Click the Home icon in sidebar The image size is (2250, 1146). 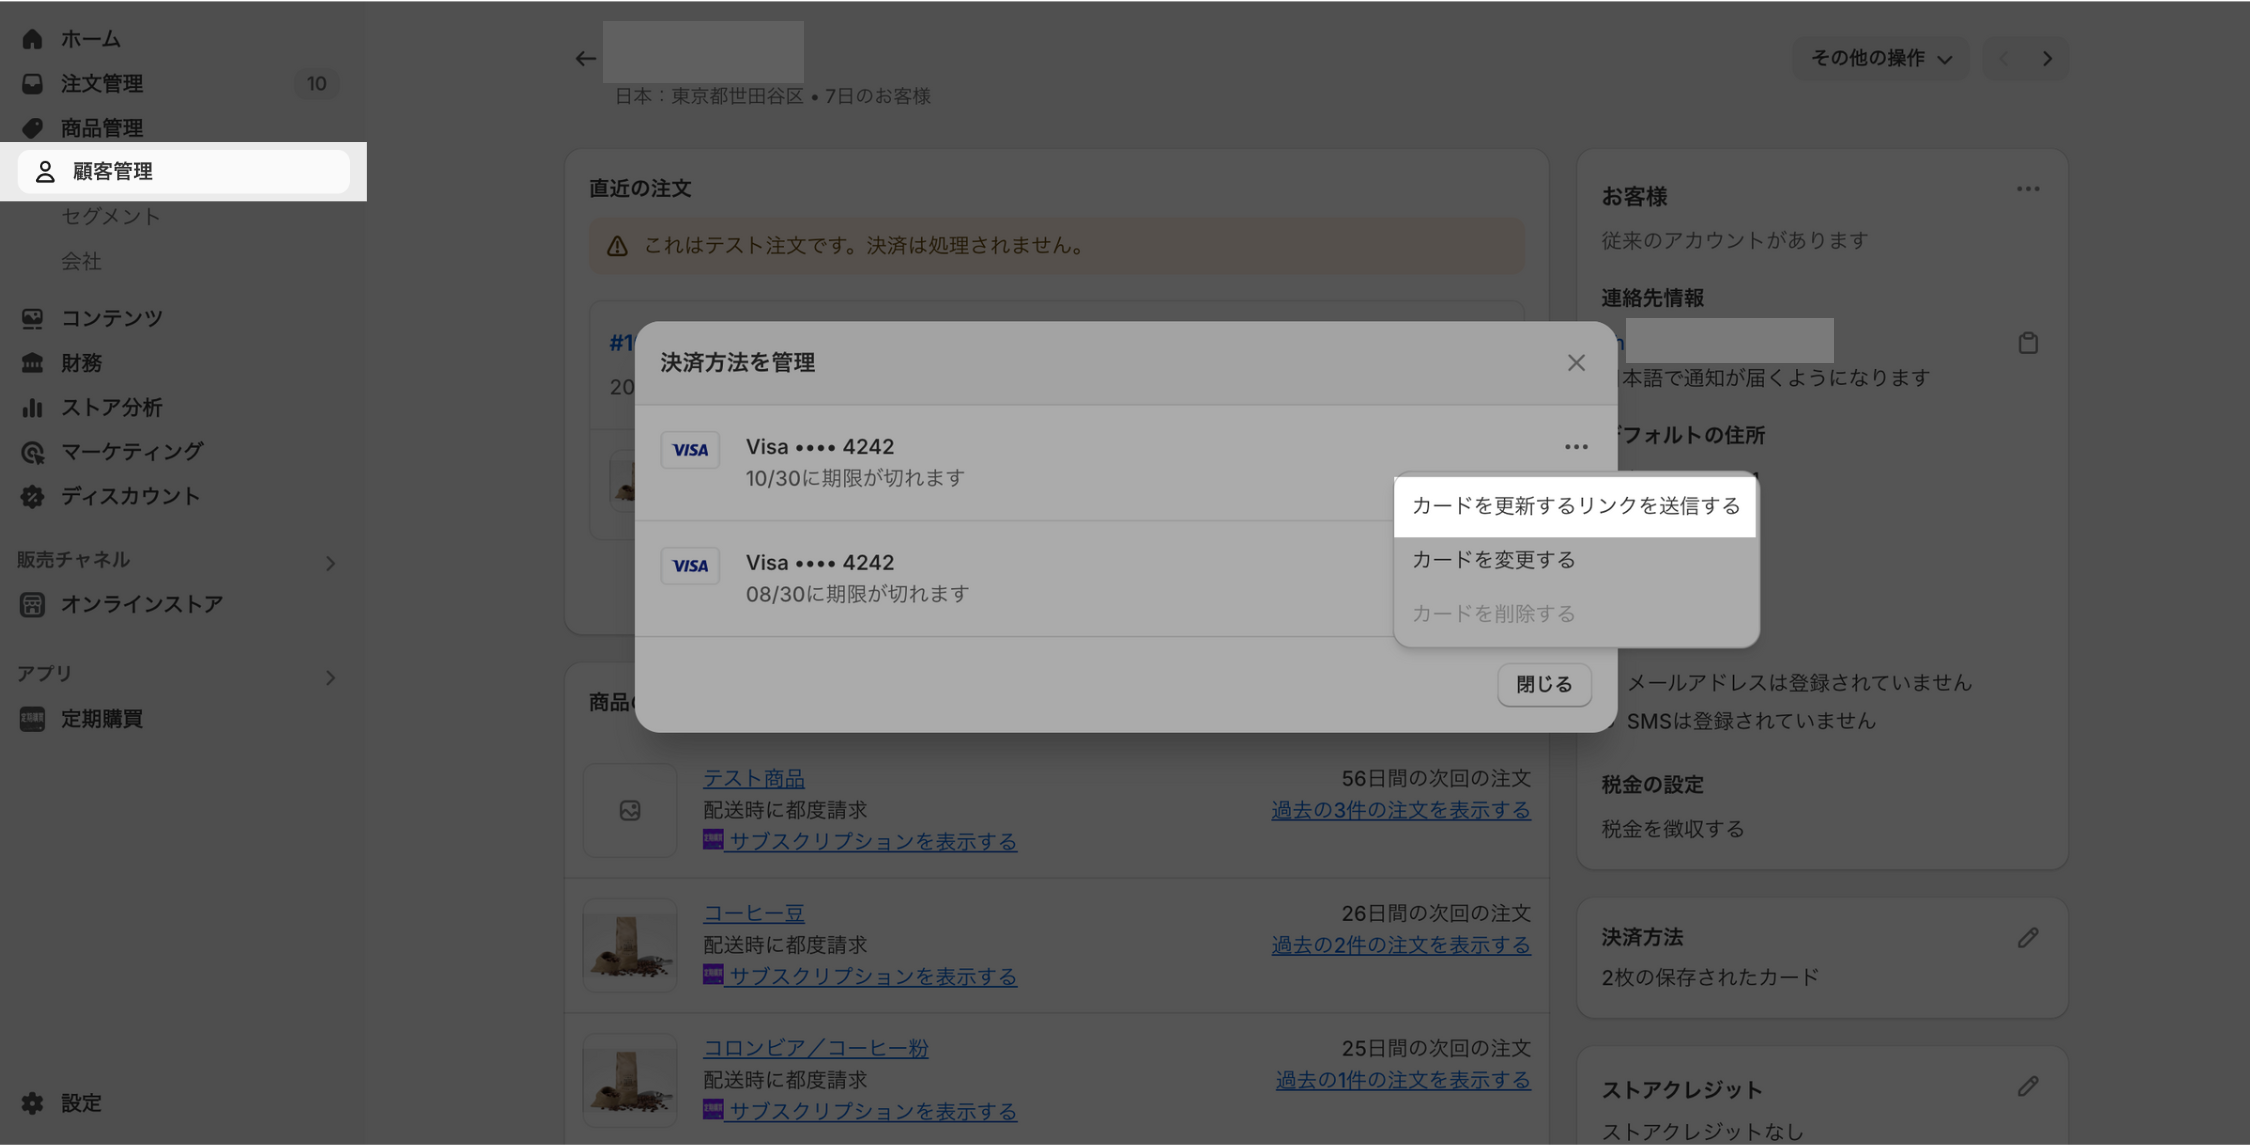click(x=32, y=39)
